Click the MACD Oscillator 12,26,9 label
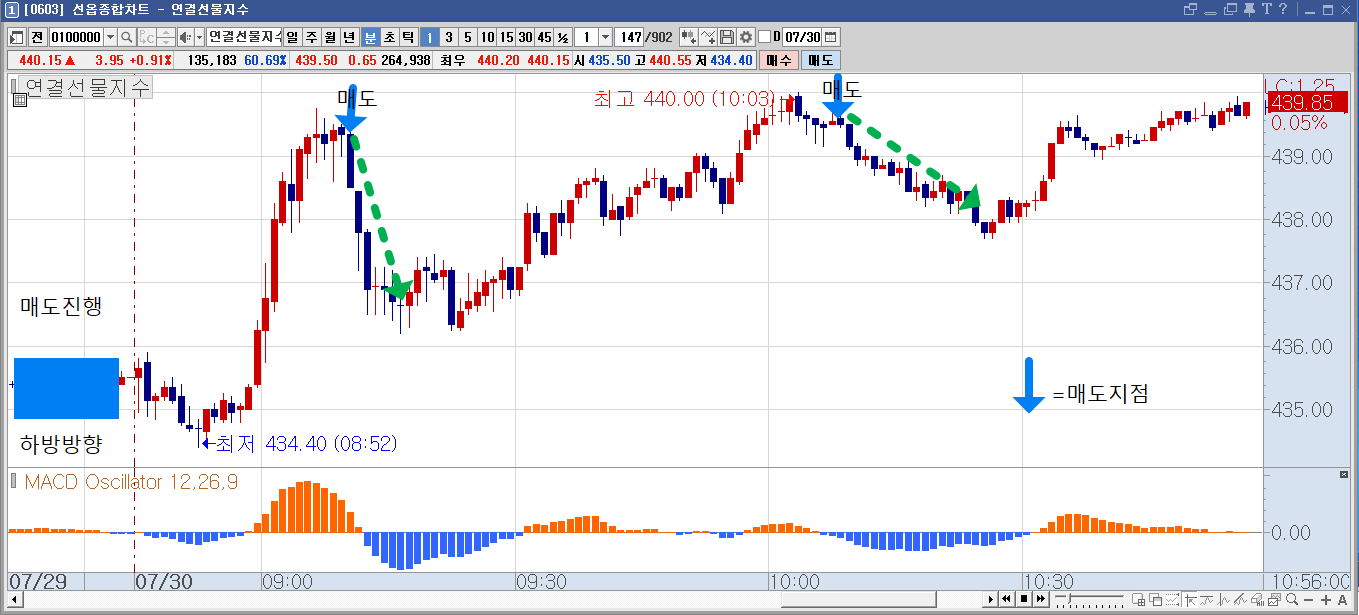Screen dimensions: 1359x615 tap(131, 482)
